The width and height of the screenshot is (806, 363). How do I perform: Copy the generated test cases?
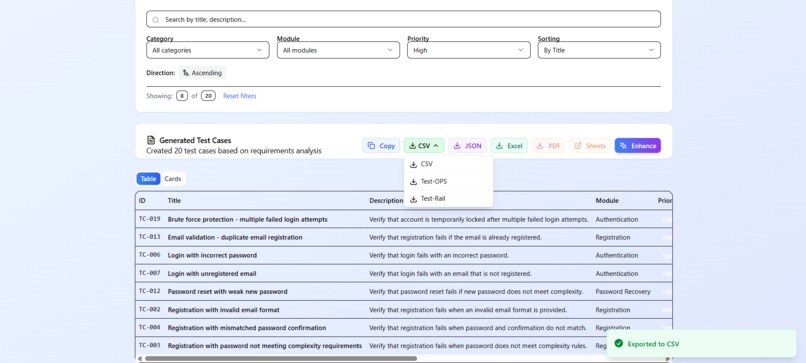click(x=381, y=146)
